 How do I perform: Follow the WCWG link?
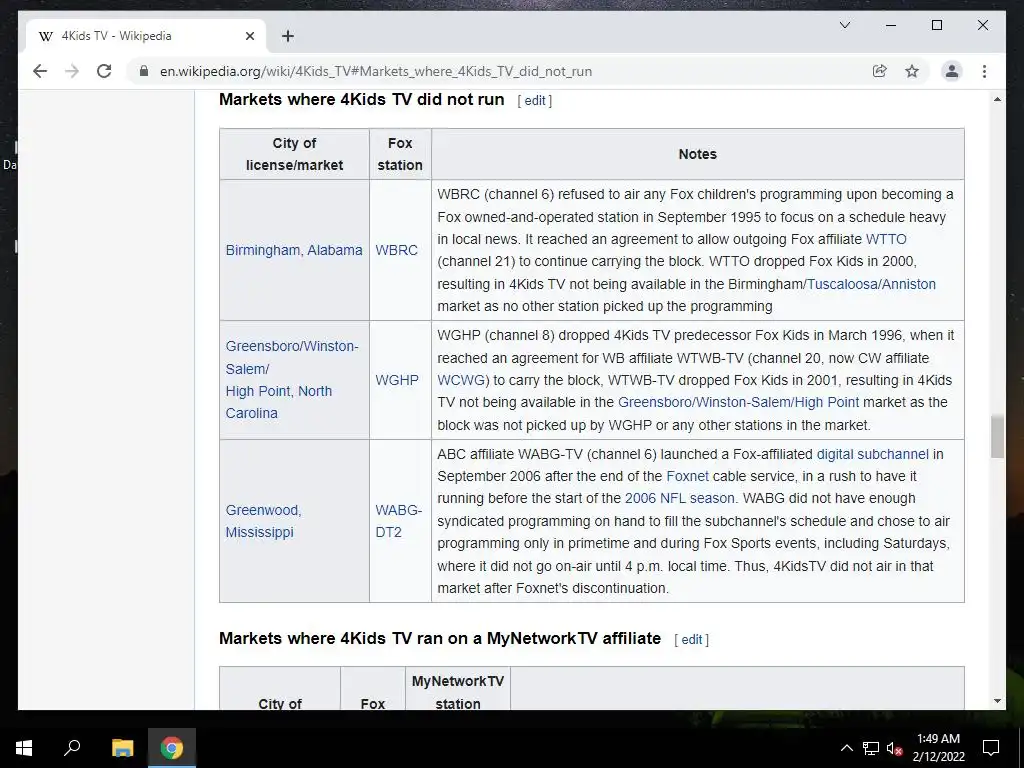[461, 380]
